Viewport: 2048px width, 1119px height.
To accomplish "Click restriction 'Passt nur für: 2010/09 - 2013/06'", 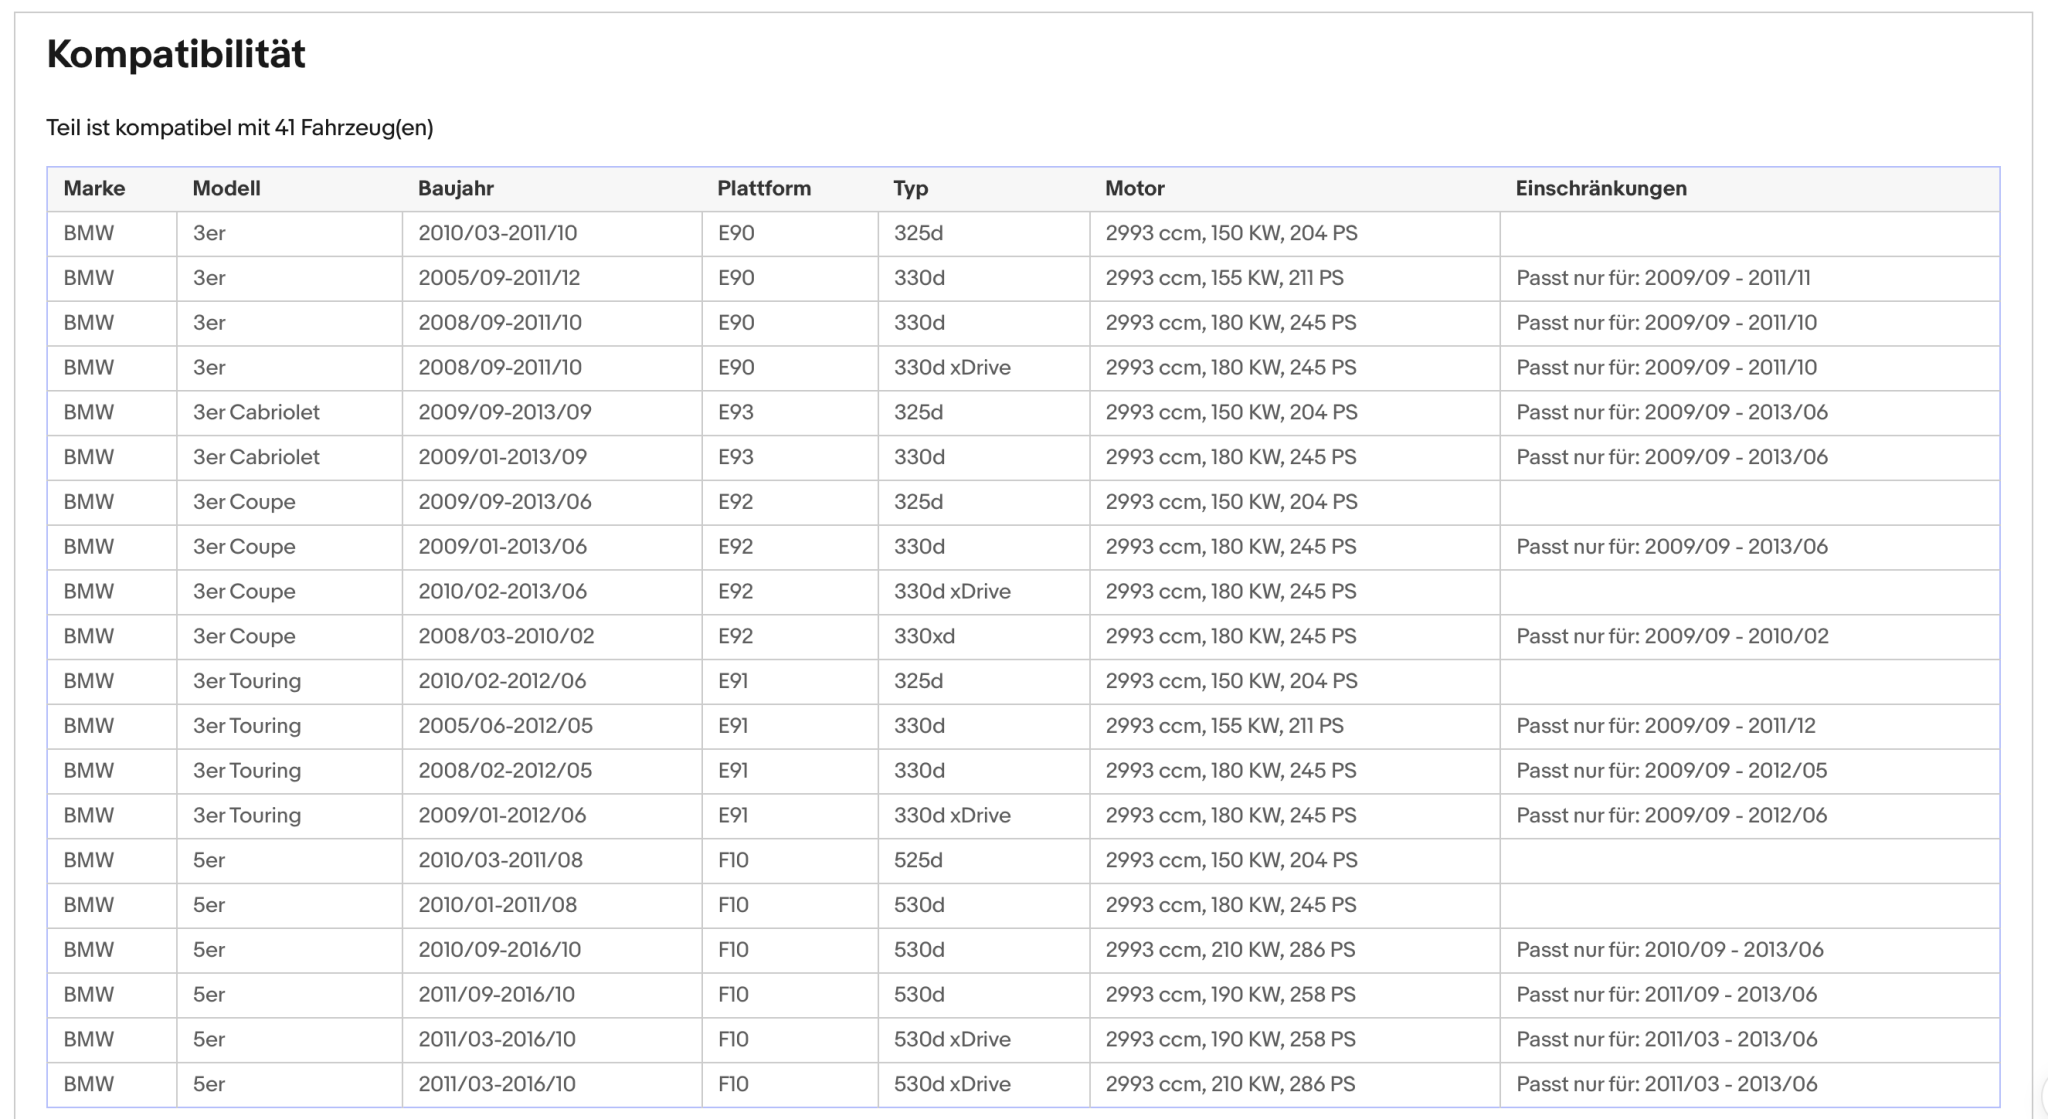I will 1670,950.
